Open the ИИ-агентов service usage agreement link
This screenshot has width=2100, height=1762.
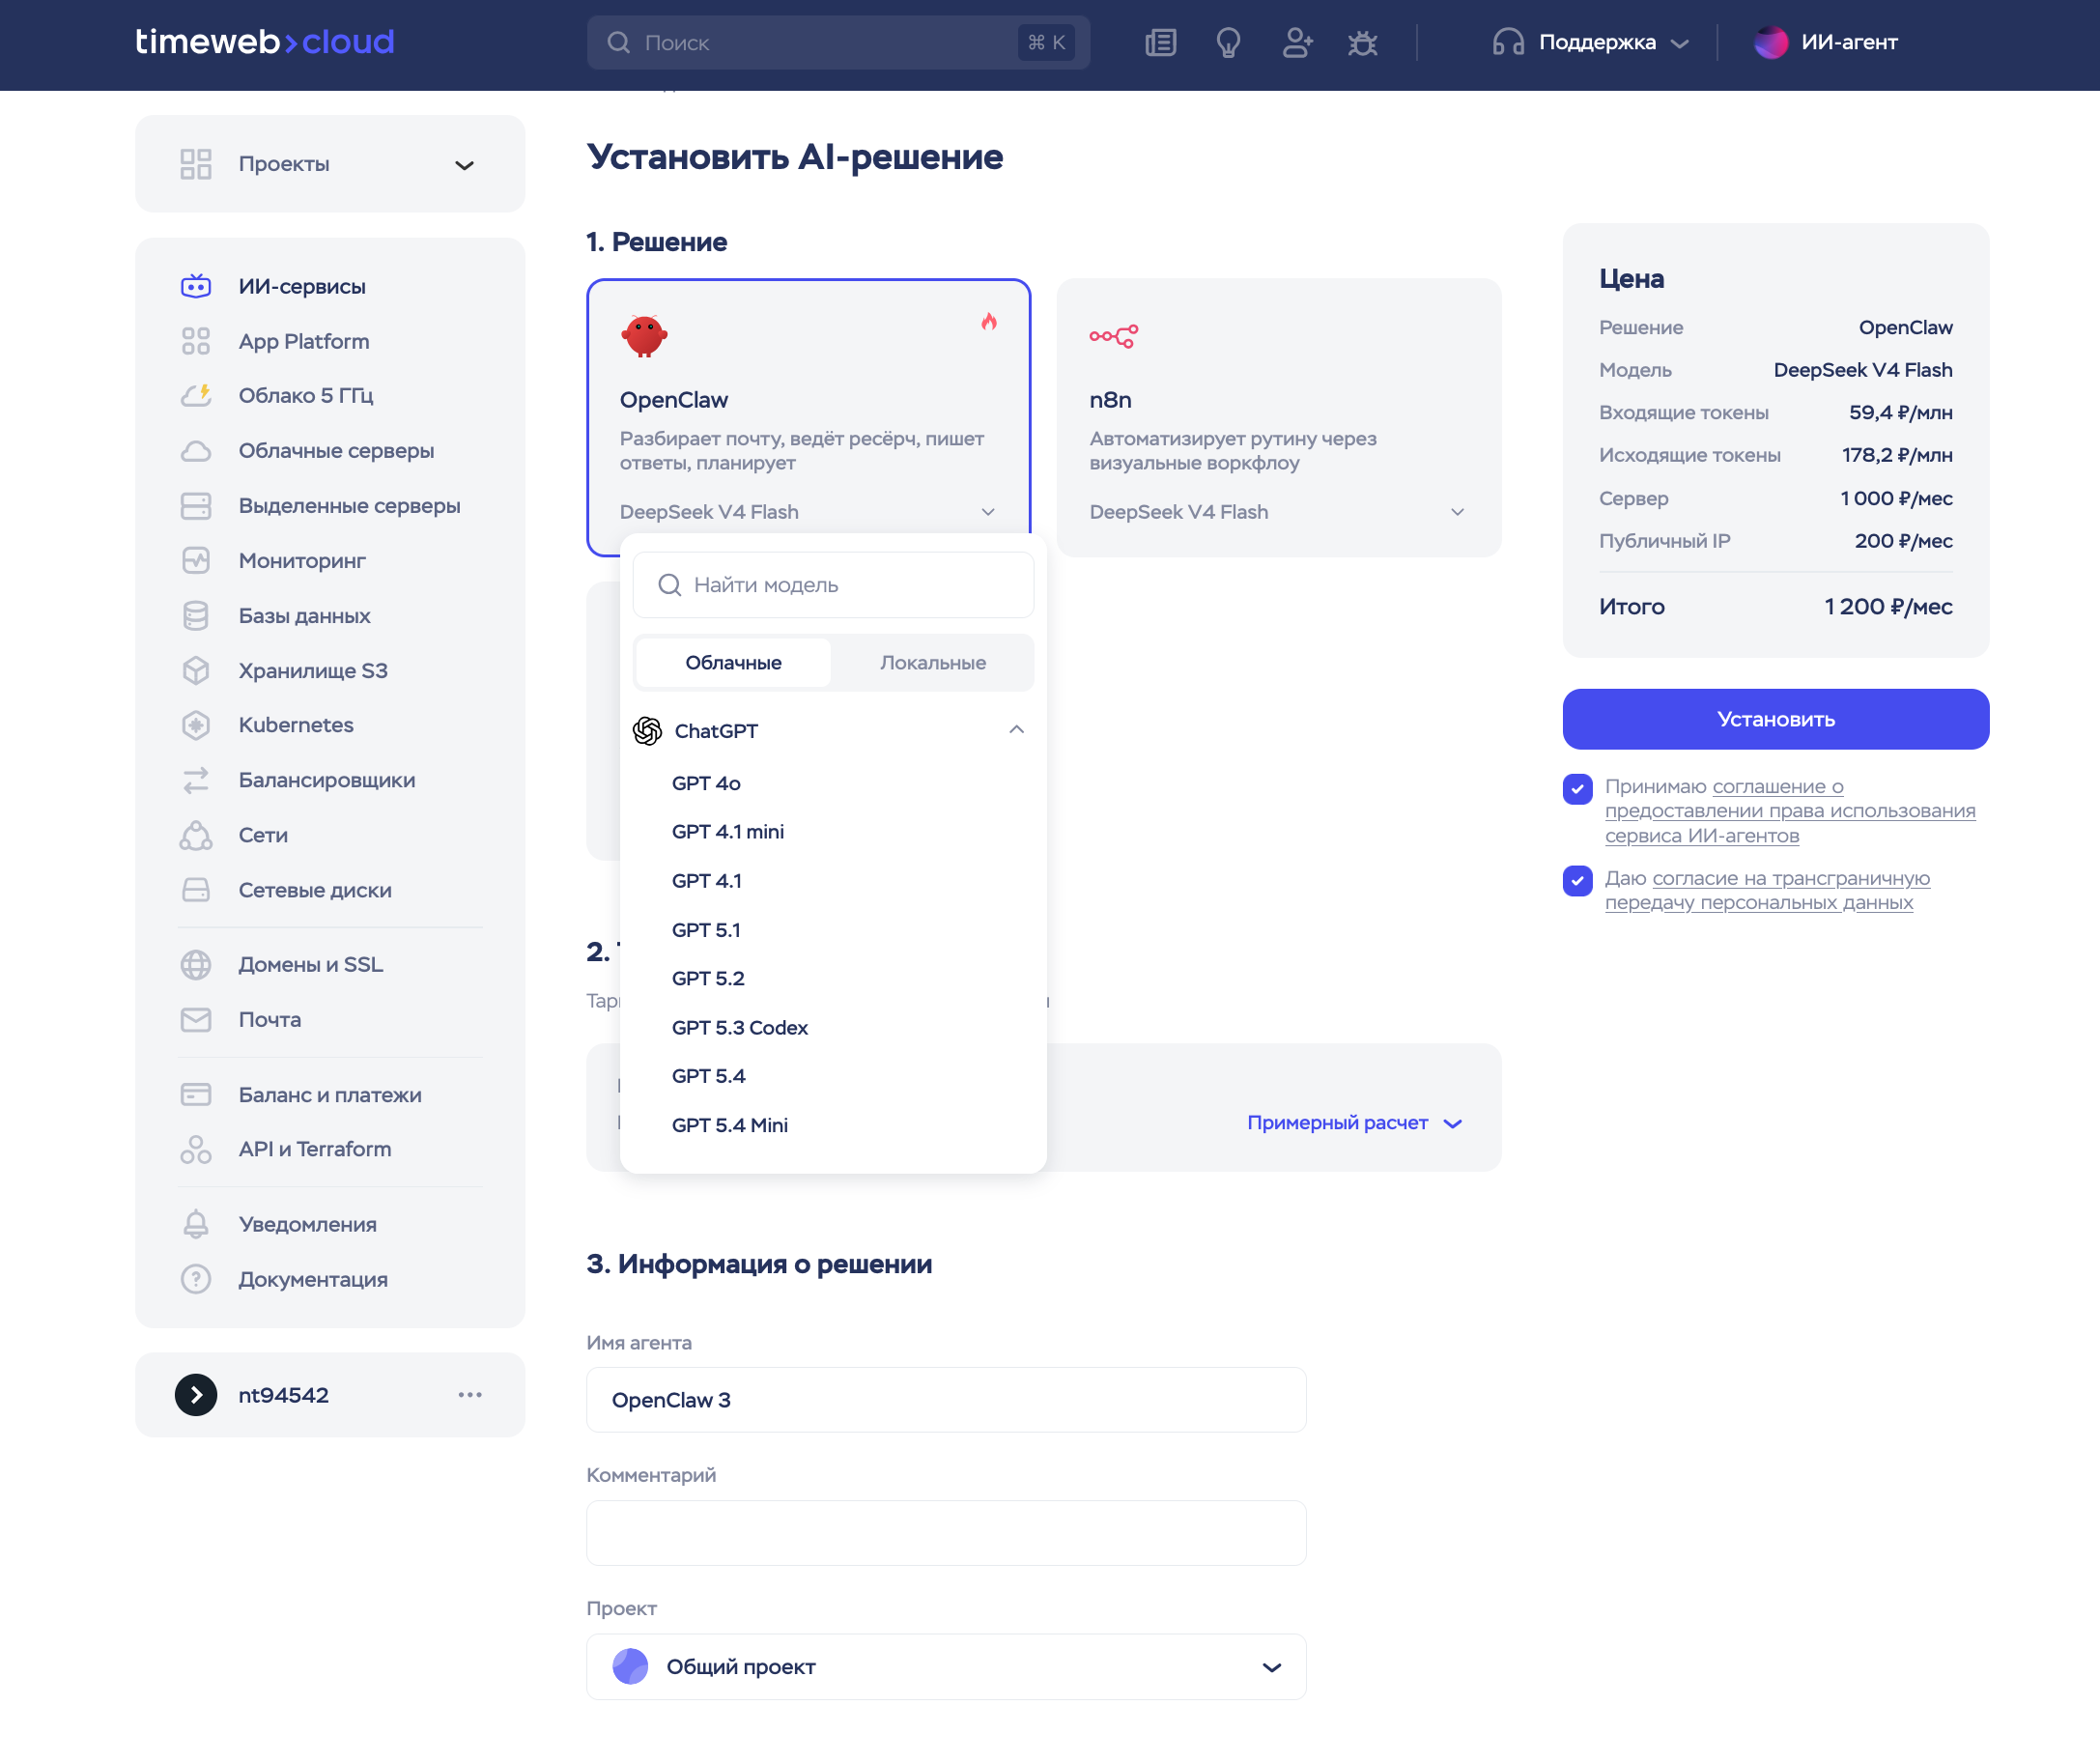(1790, 811)
